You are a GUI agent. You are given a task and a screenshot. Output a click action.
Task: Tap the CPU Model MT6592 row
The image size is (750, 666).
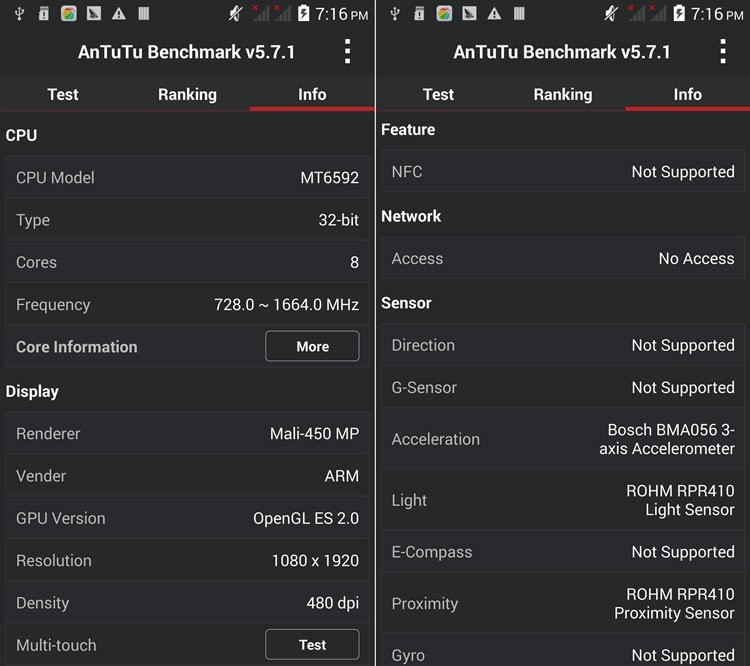click(x=187, y=178)
